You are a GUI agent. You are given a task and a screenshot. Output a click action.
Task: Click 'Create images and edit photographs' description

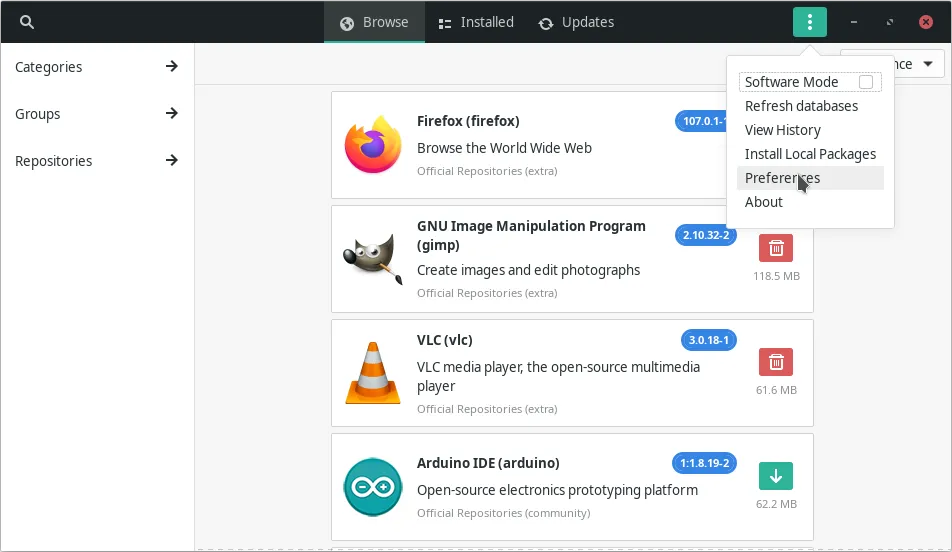pos(528,270)
